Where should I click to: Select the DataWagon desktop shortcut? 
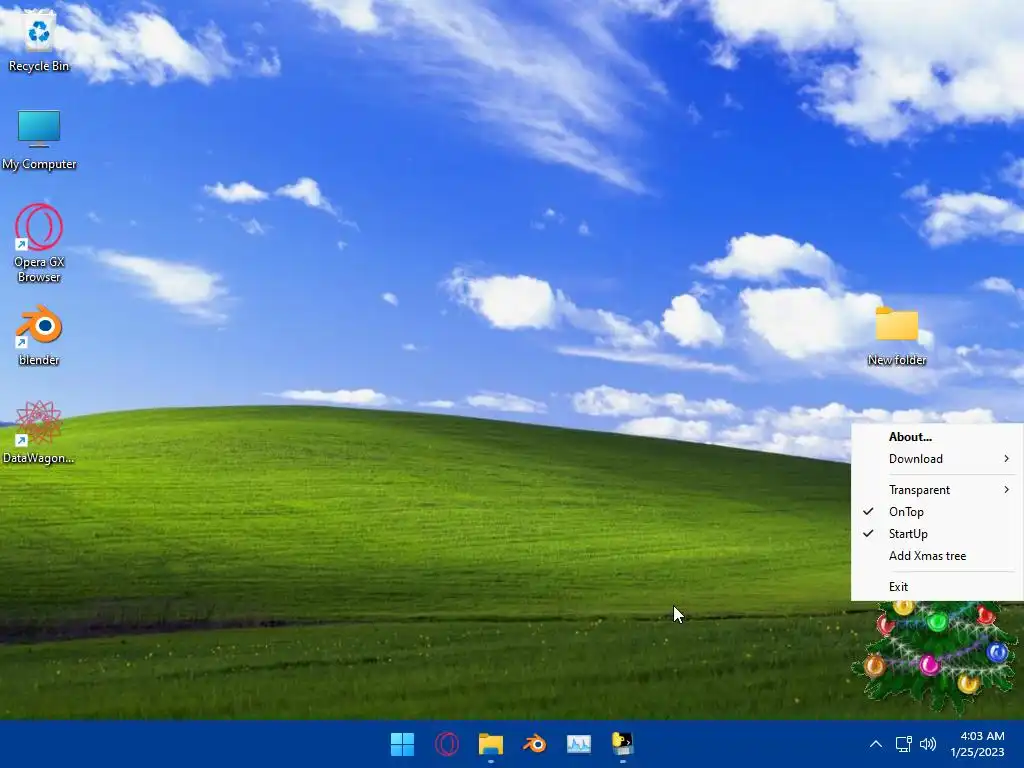tap(39, 432)
